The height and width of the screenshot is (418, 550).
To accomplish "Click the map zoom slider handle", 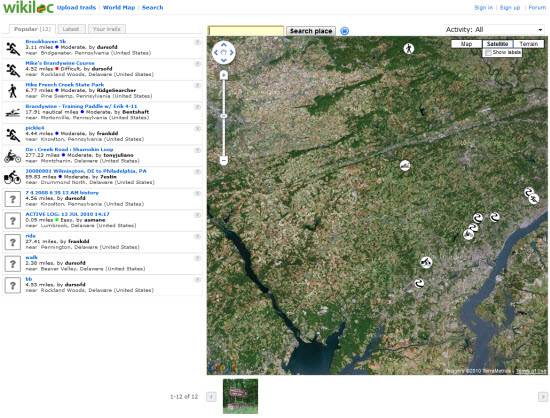I will pyautogui.click(x=224, y=116).
